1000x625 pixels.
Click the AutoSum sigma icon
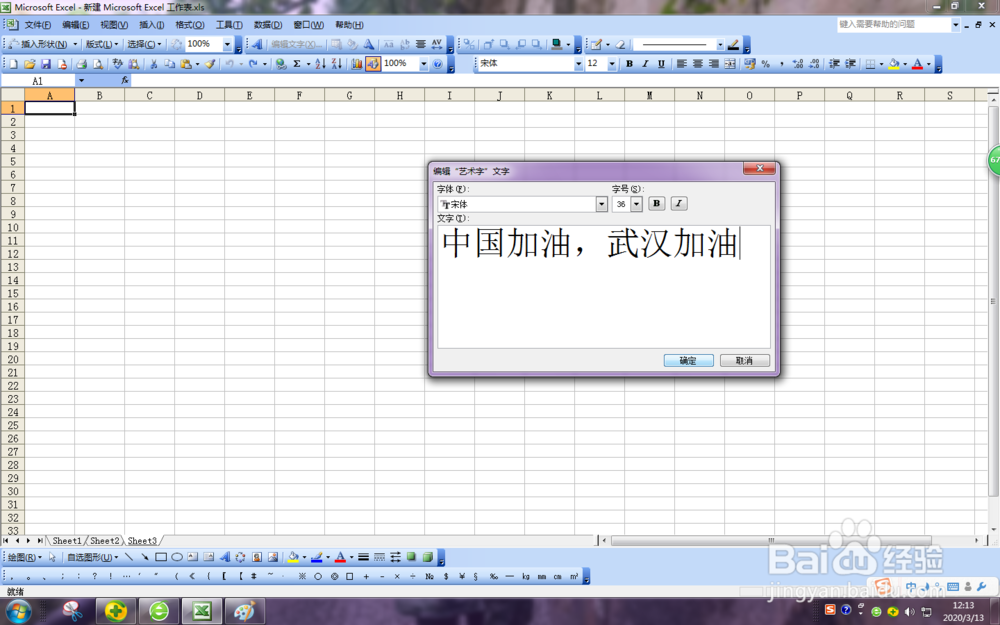point(297,64)
